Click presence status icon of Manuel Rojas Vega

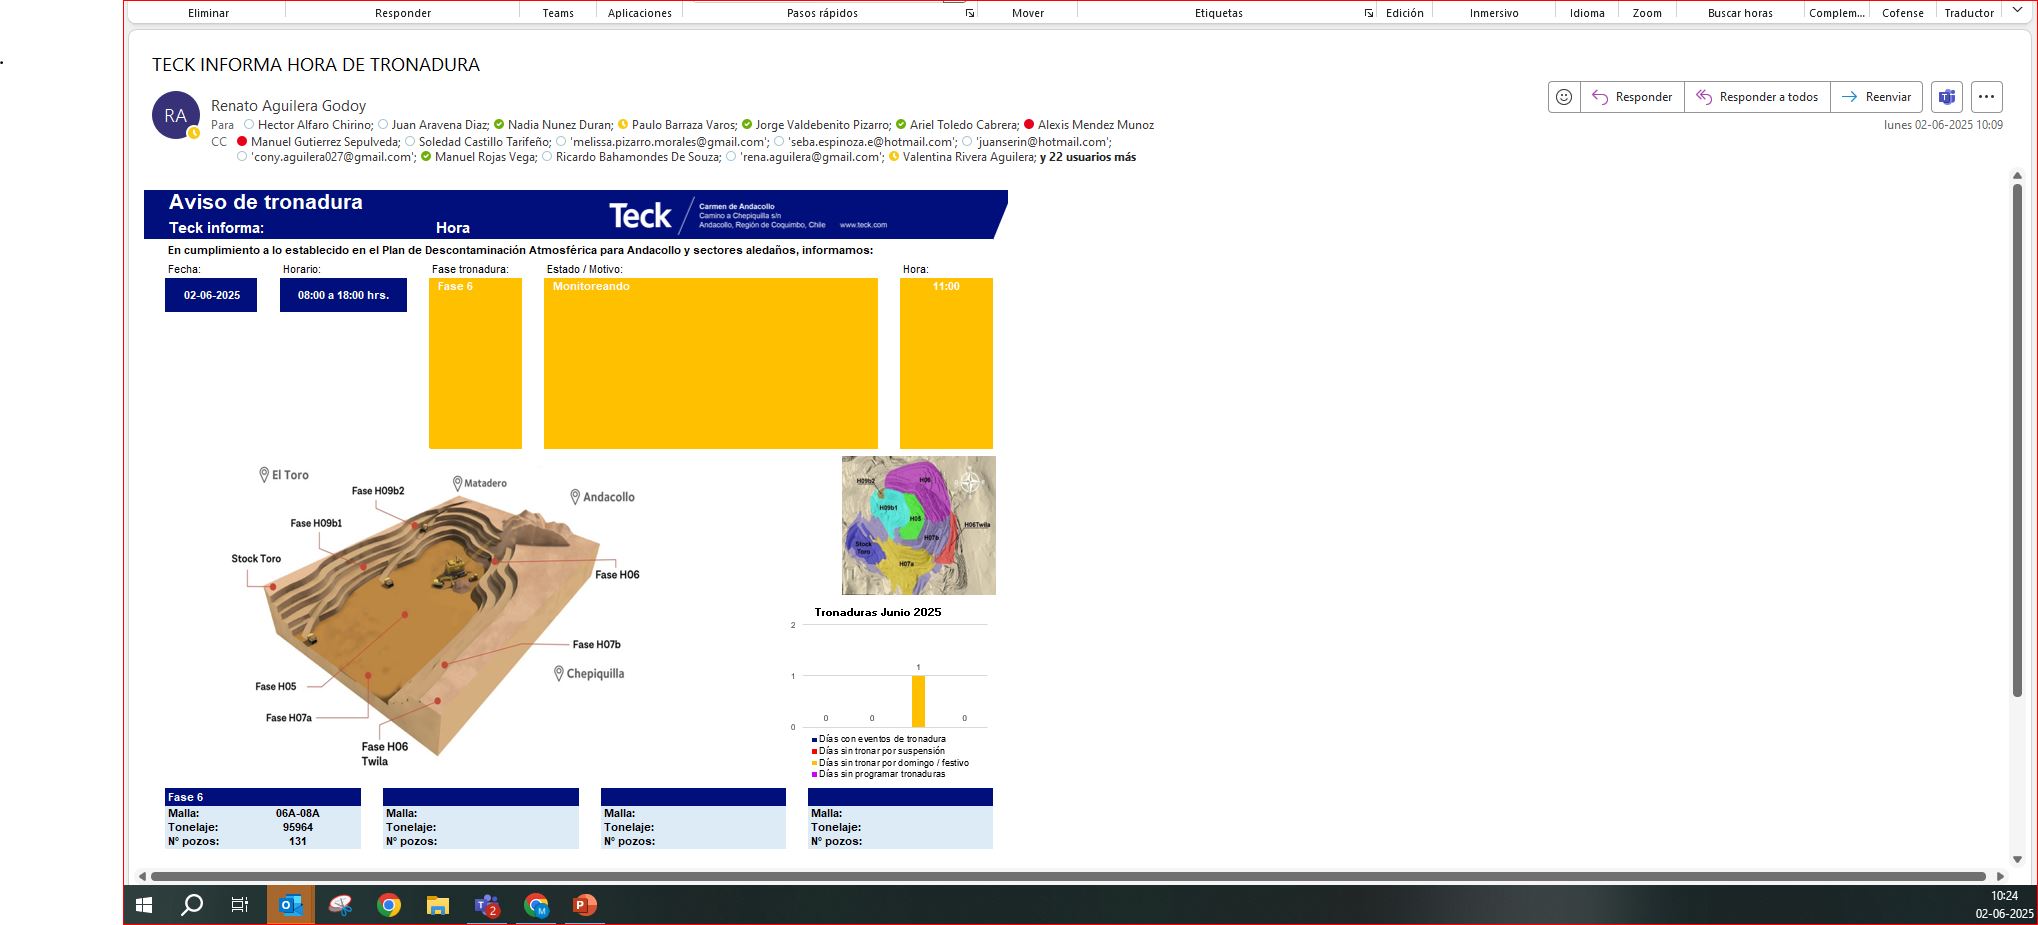426,157
